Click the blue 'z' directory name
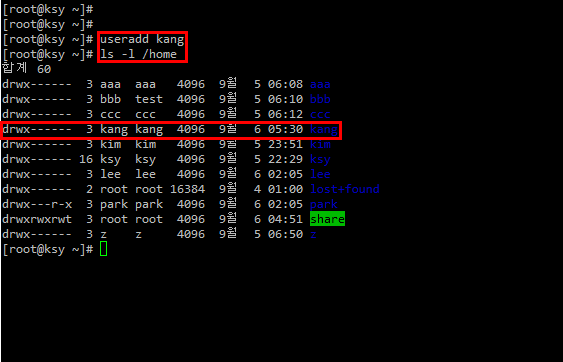Image resolution: width=563 pixels, height=362 pixels. click(313, 235)
